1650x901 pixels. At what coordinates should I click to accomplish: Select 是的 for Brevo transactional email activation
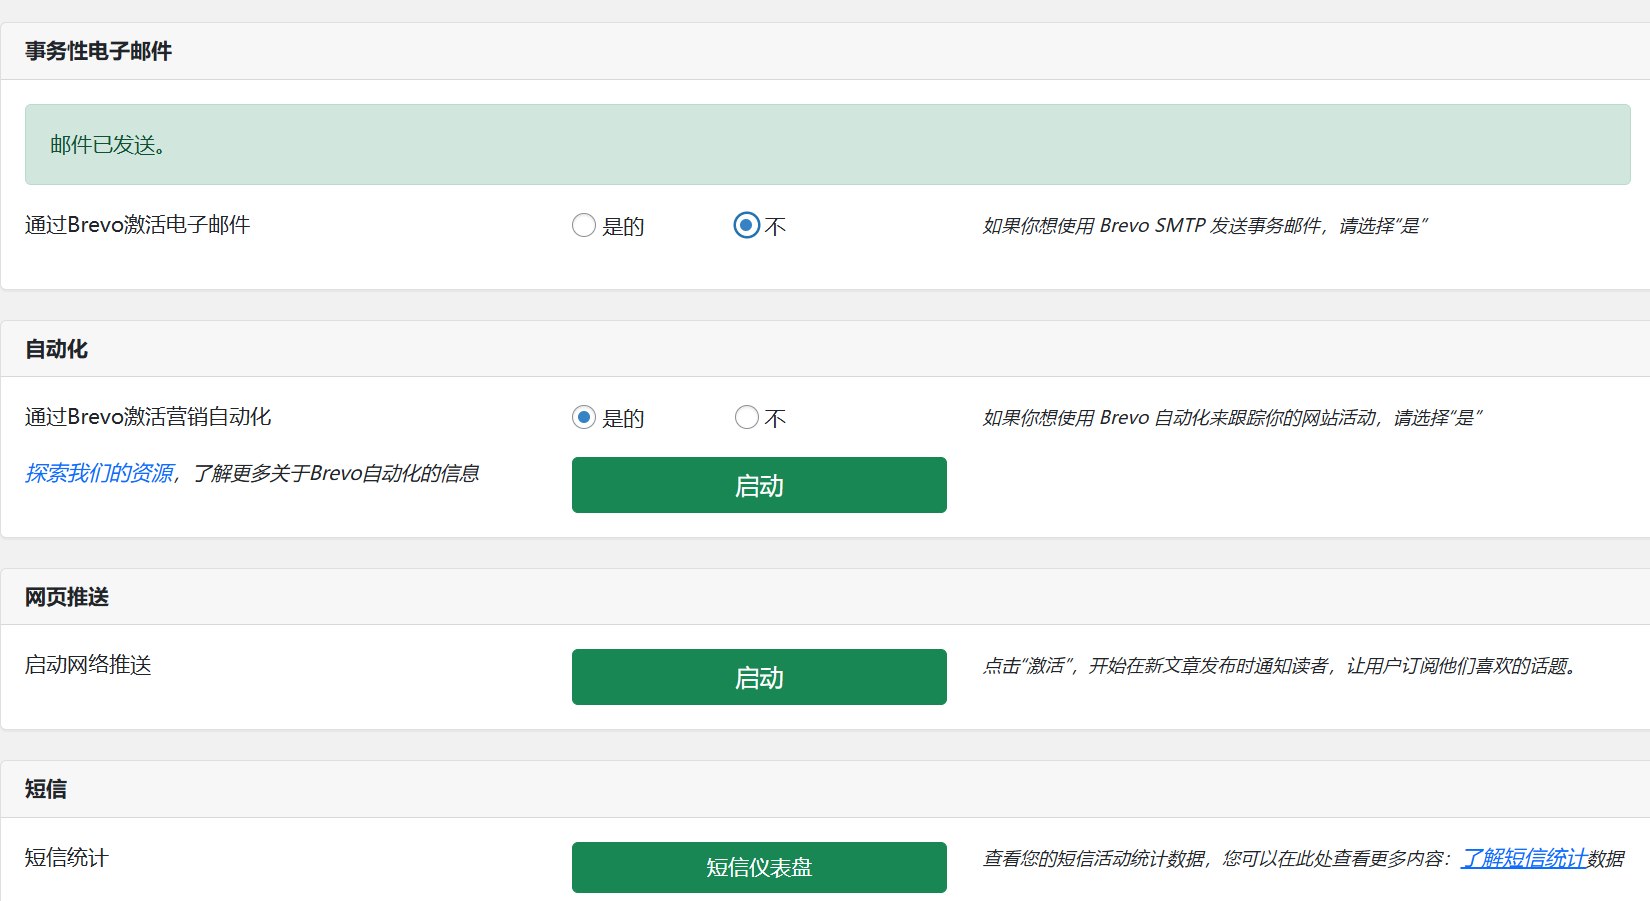584,226
